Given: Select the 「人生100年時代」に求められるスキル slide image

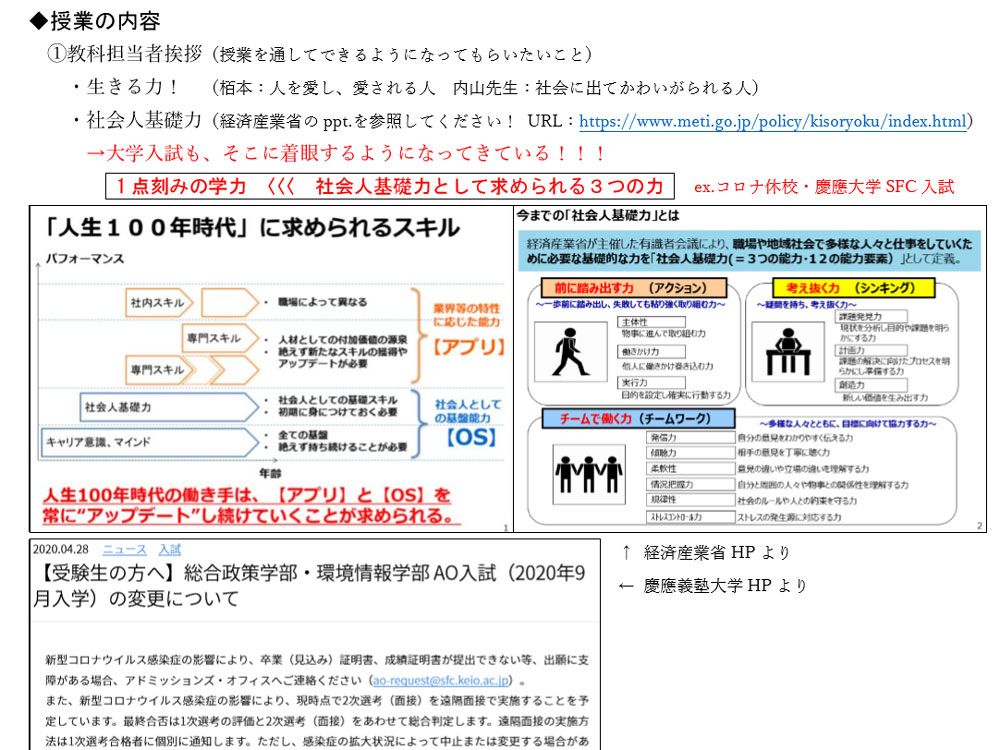Looking at the screenshot, I should [x=271, y=369].
